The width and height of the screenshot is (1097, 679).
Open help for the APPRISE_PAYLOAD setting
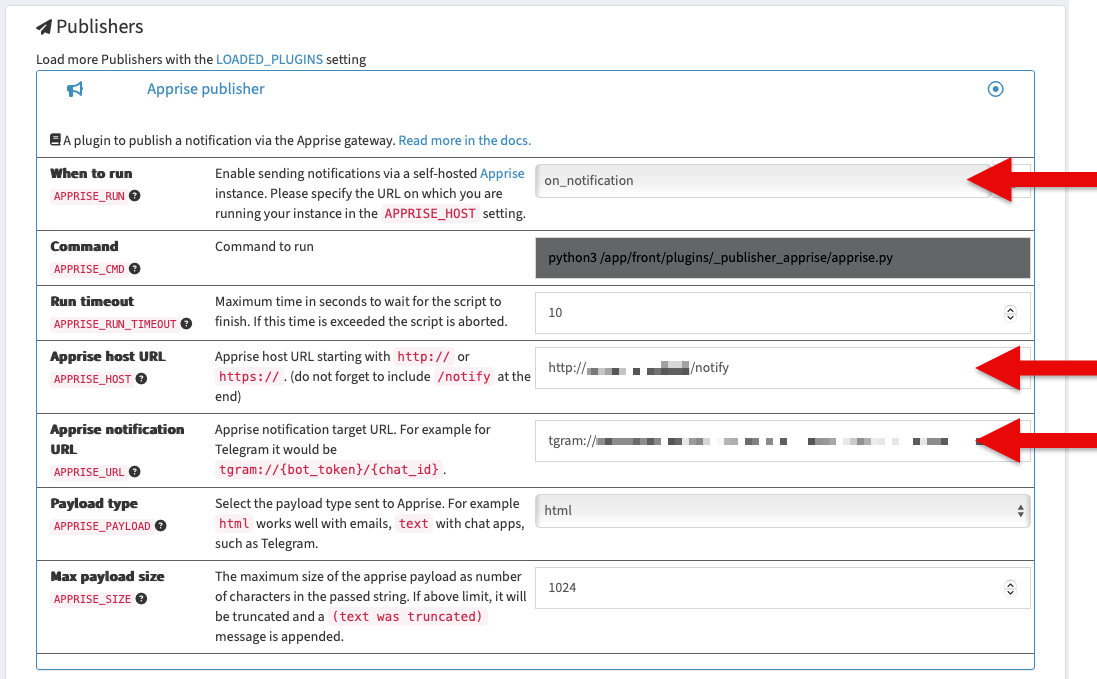click(160, 526)
